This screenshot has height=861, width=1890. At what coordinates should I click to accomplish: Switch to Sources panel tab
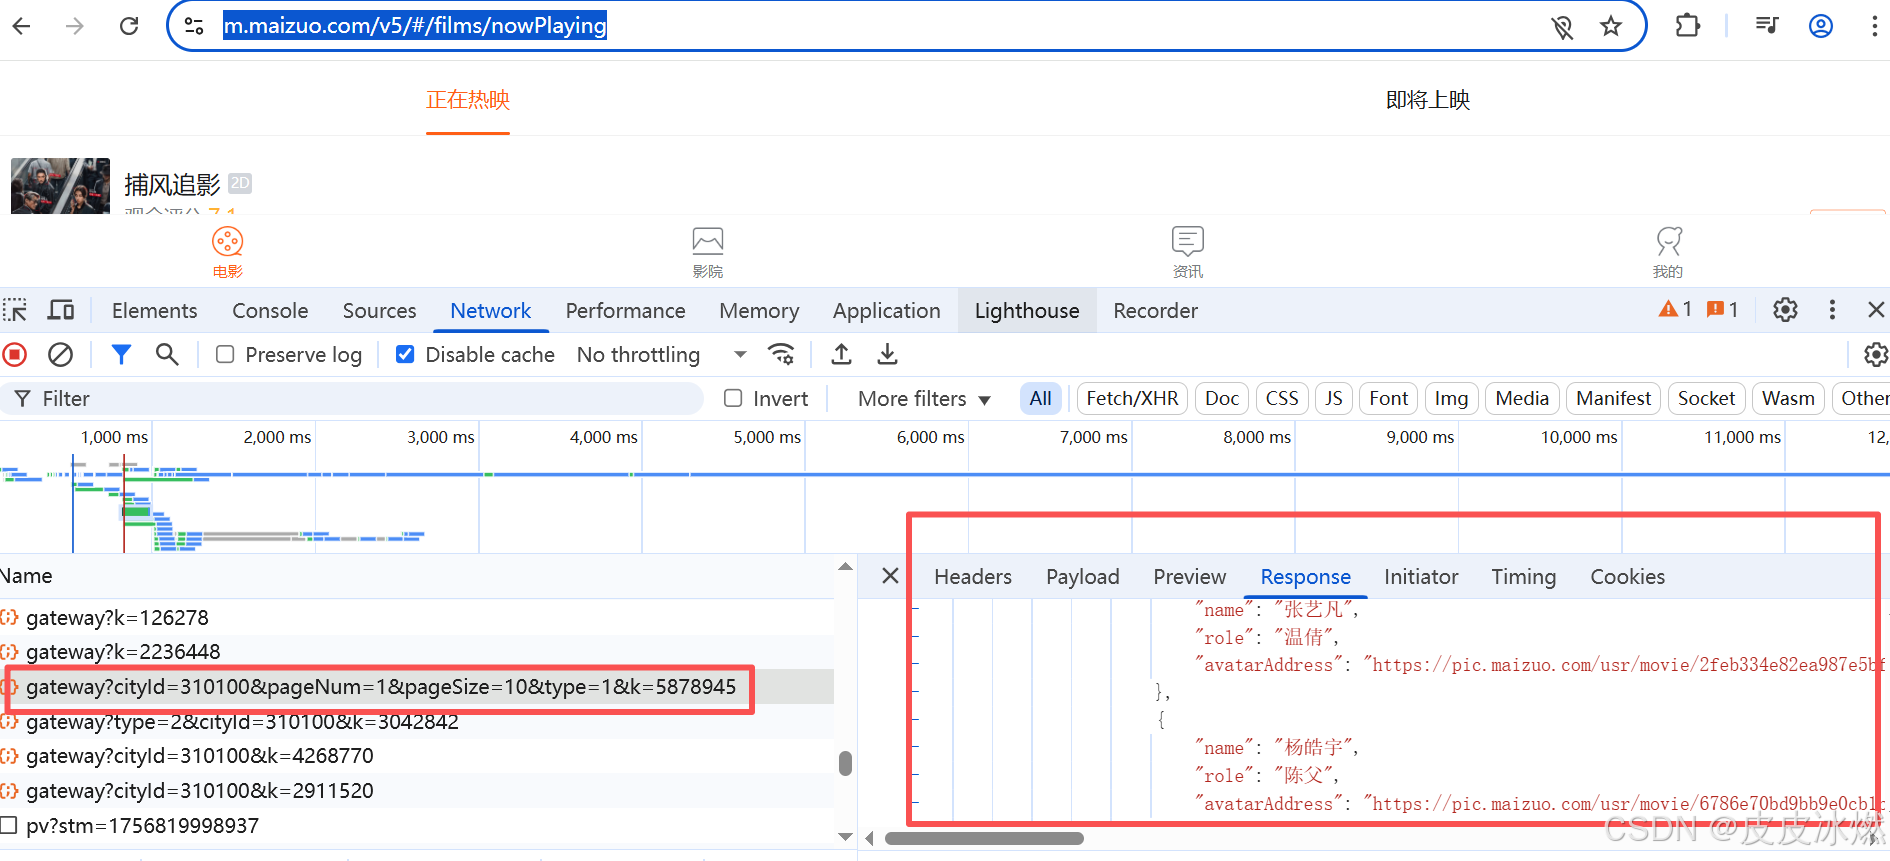pos(379,310)
